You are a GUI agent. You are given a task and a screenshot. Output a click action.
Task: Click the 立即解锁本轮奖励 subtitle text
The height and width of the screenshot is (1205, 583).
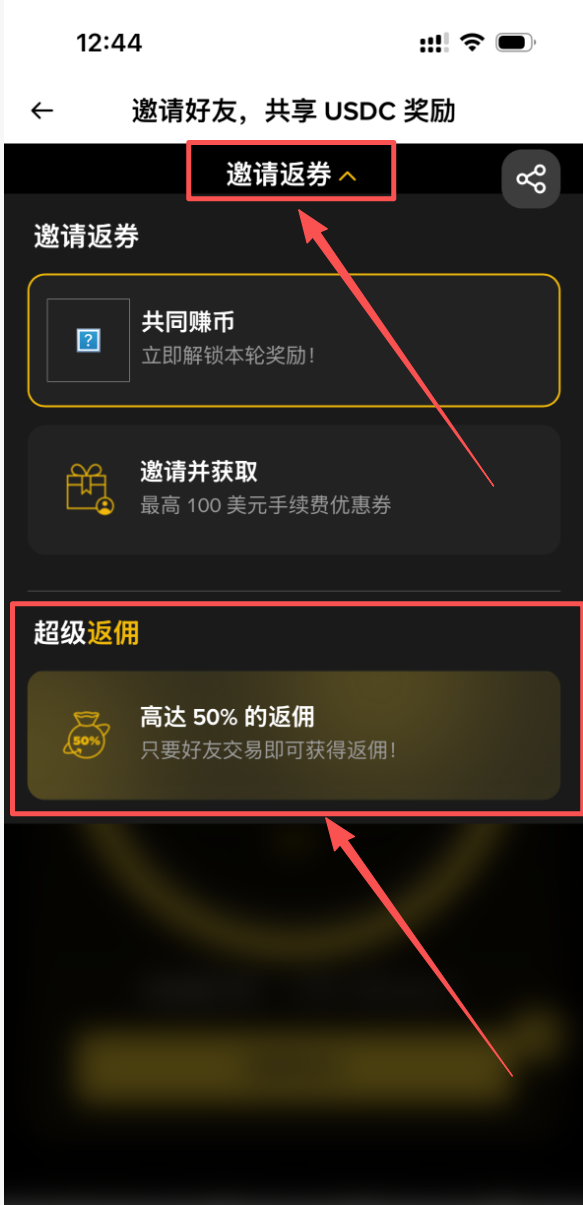pyautogui.click(x=228, y=356)
